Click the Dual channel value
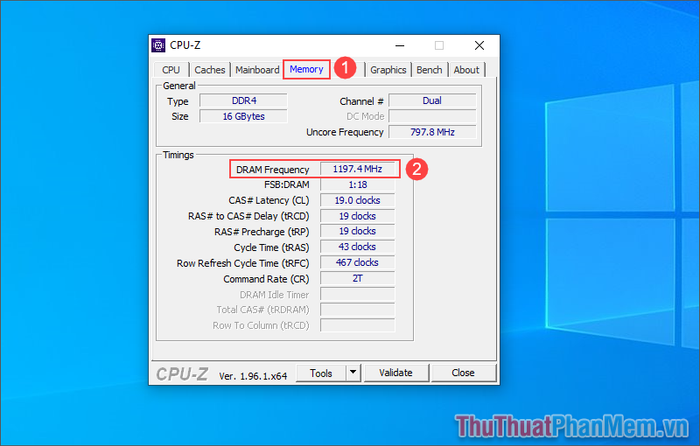This screenshot has width=700, height=446. (432, 101)
